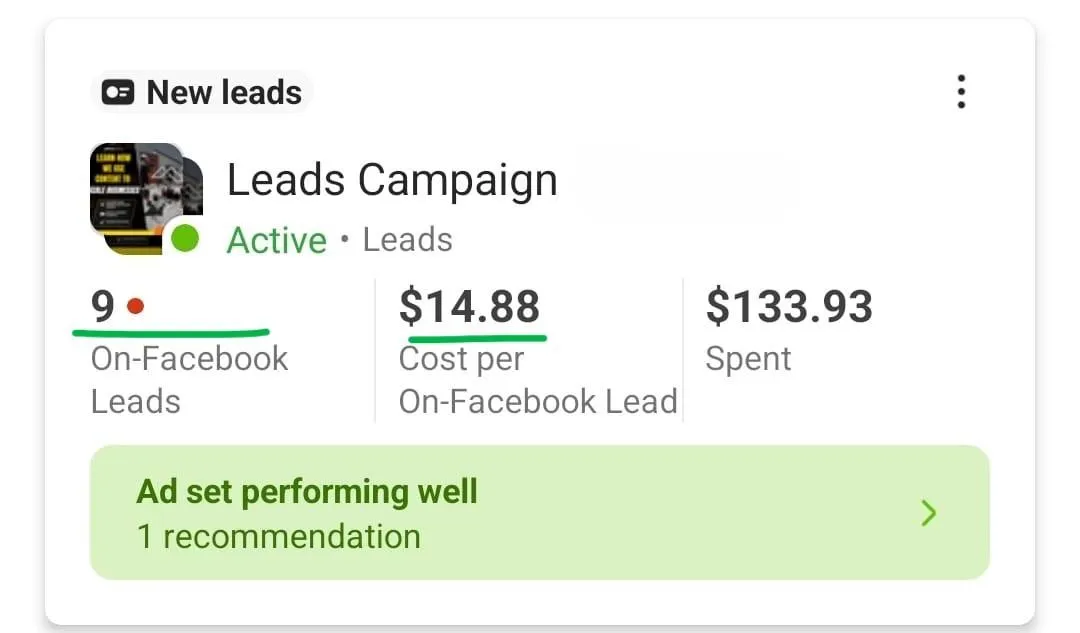Select the Spent metric label
Screen dimensions: 1080x633
pyautogui.click(x=748, y=359)
